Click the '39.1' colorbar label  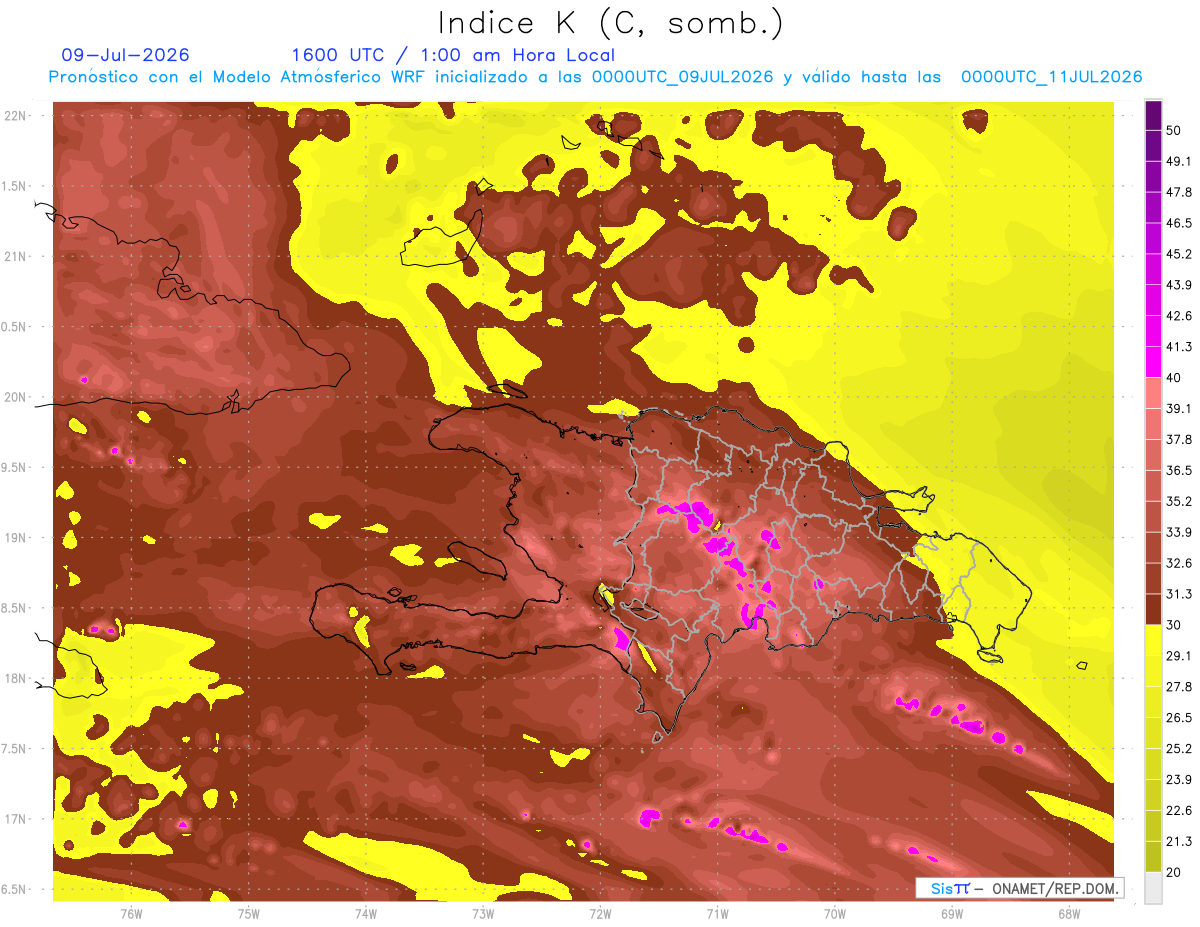pyautogui.click(x=1179, y=408)
